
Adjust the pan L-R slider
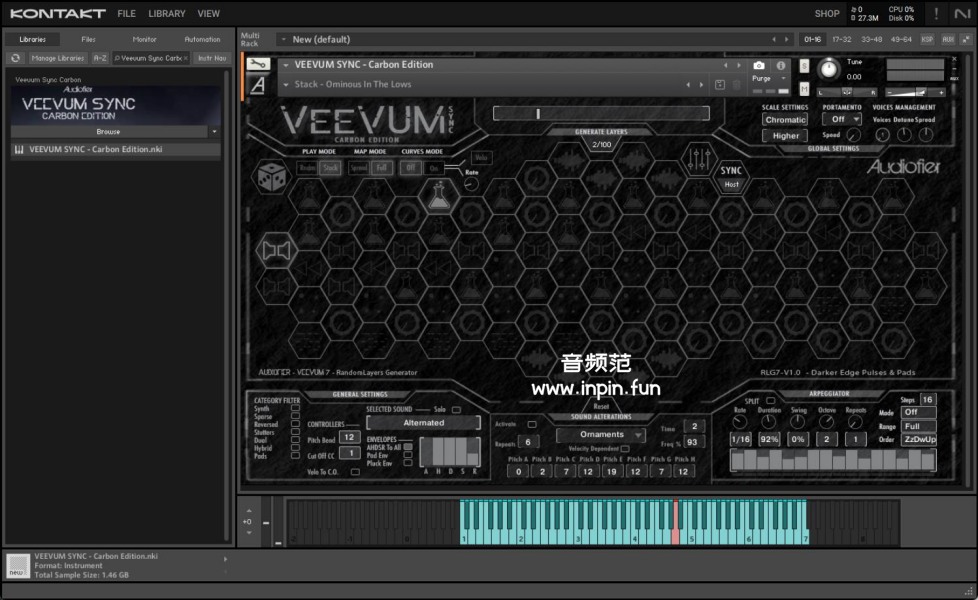tap(847, 92)
